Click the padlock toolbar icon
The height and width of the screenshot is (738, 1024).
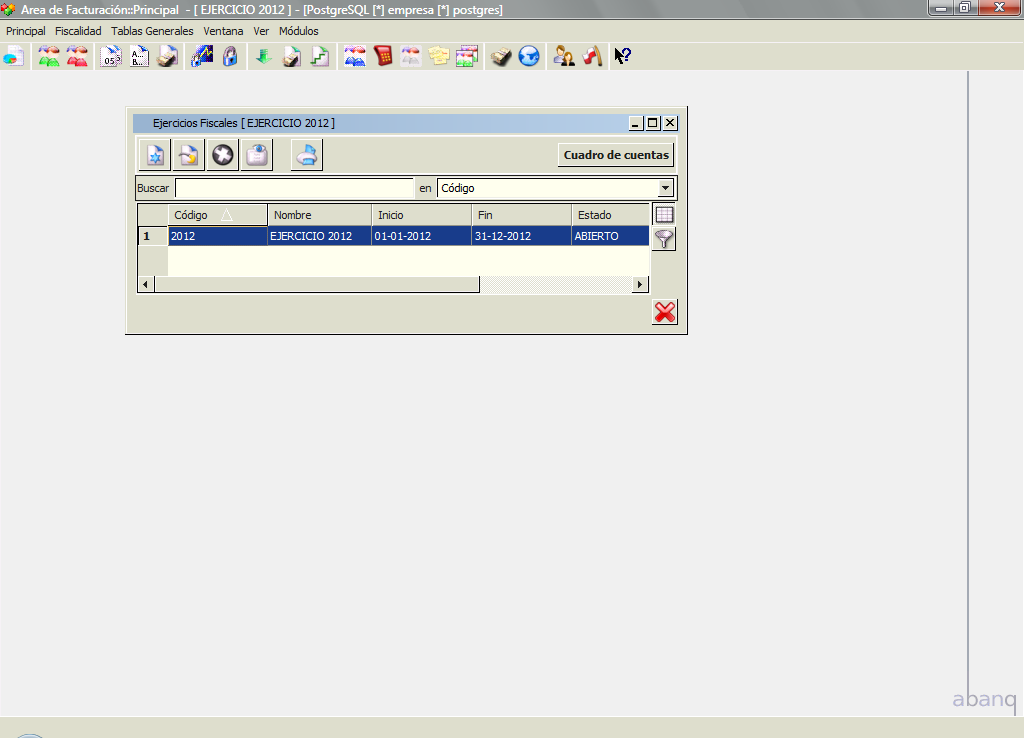coord(230,56)
